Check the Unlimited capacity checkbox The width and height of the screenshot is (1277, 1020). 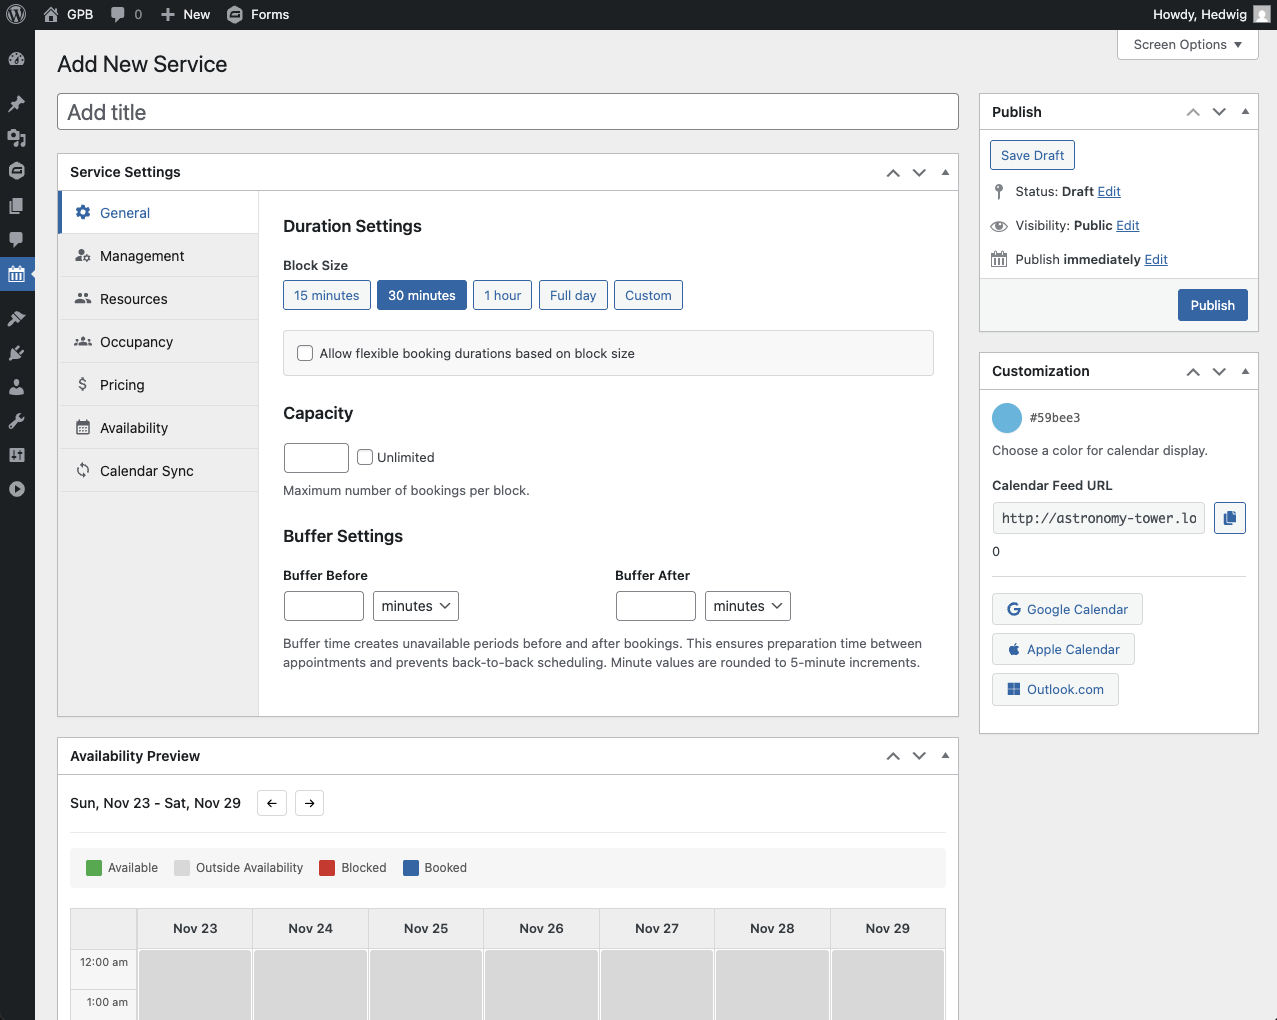click(x=365, y=457)
